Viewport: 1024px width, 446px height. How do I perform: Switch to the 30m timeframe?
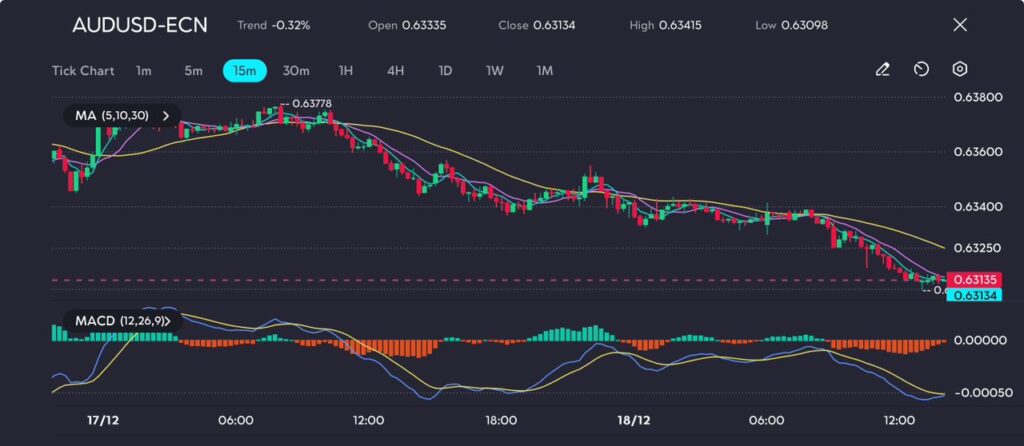click(x=296, y=71)
